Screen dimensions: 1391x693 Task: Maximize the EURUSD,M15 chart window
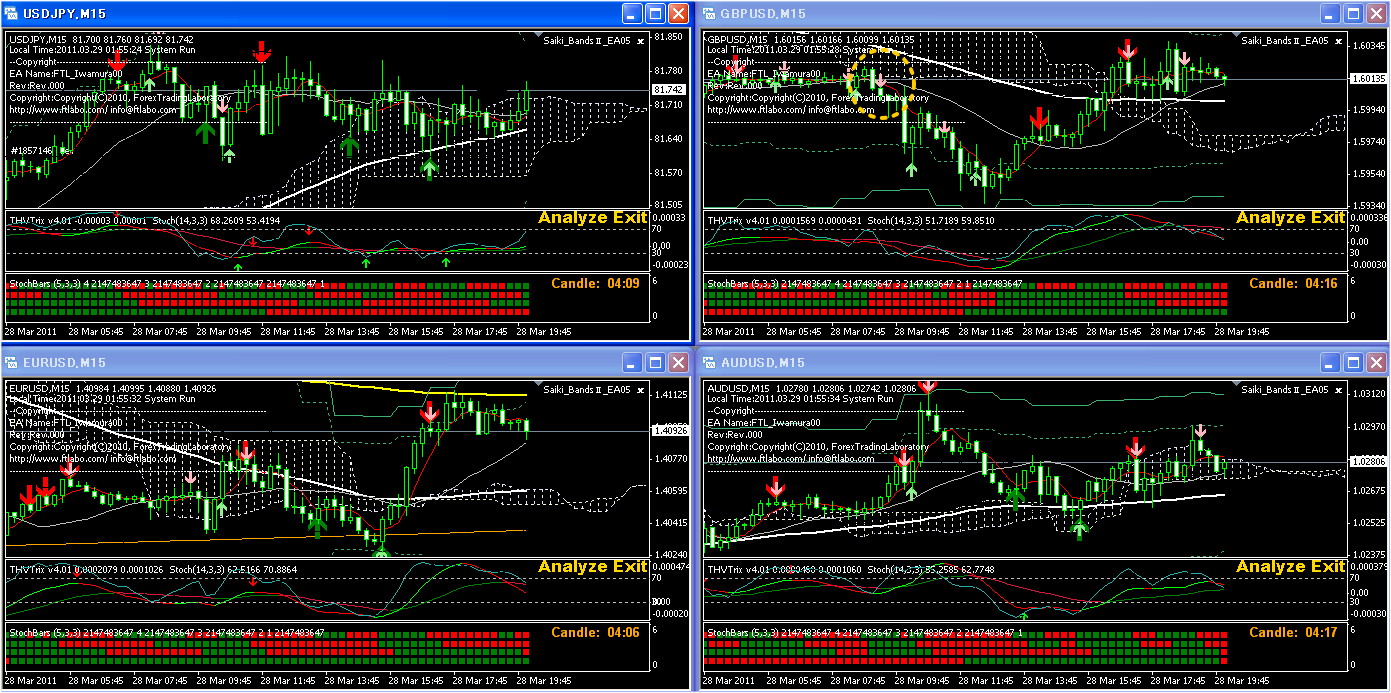pos(655,362)
